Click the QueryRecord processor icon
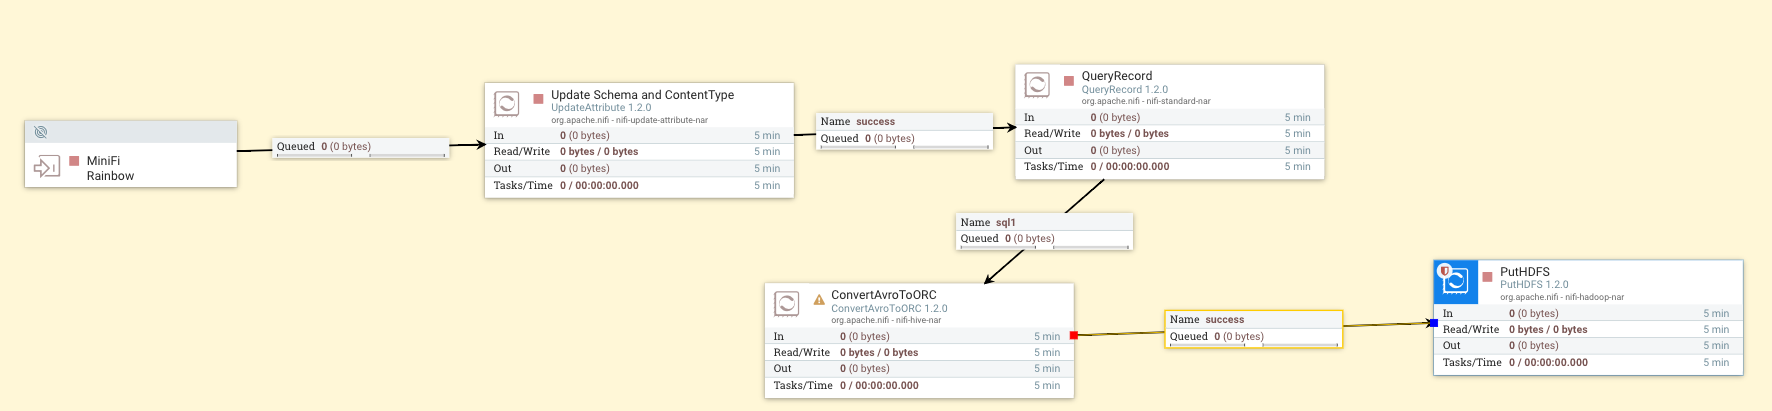 1037,85
